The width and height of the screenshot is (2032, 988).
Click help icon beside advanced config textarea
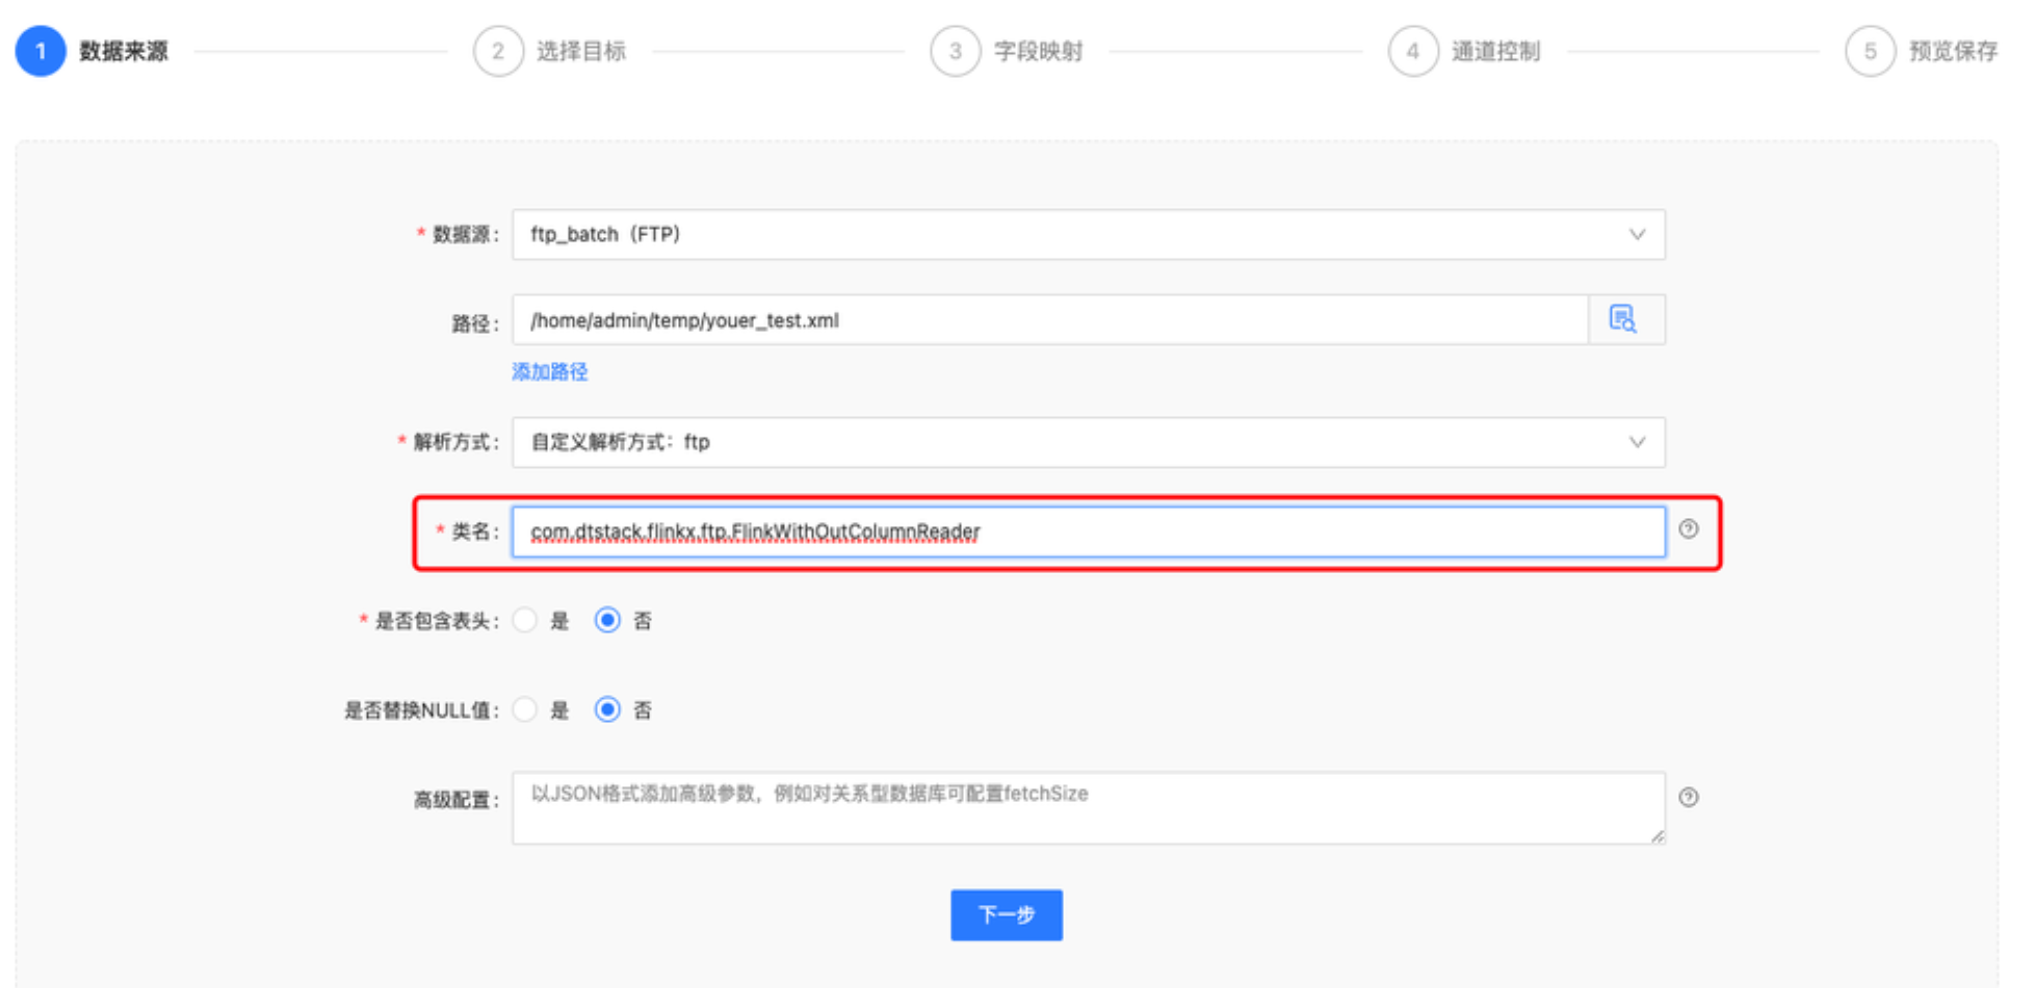1688,797
